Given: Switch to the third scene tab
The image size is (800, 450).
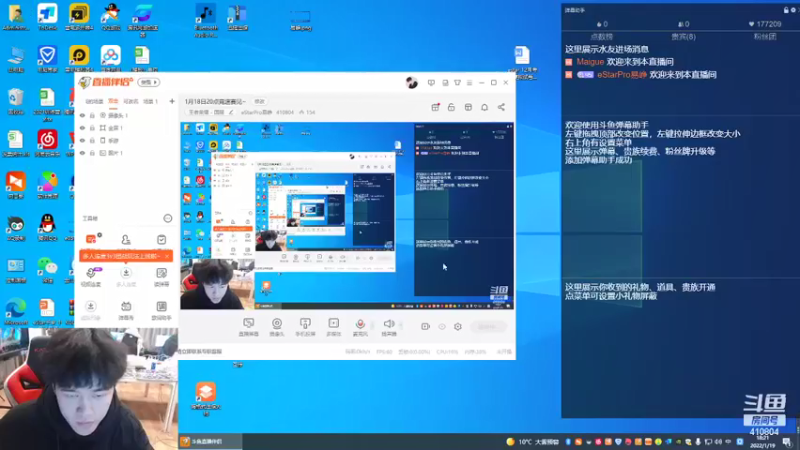Looking at the screenshot, I should click(131, 102).
